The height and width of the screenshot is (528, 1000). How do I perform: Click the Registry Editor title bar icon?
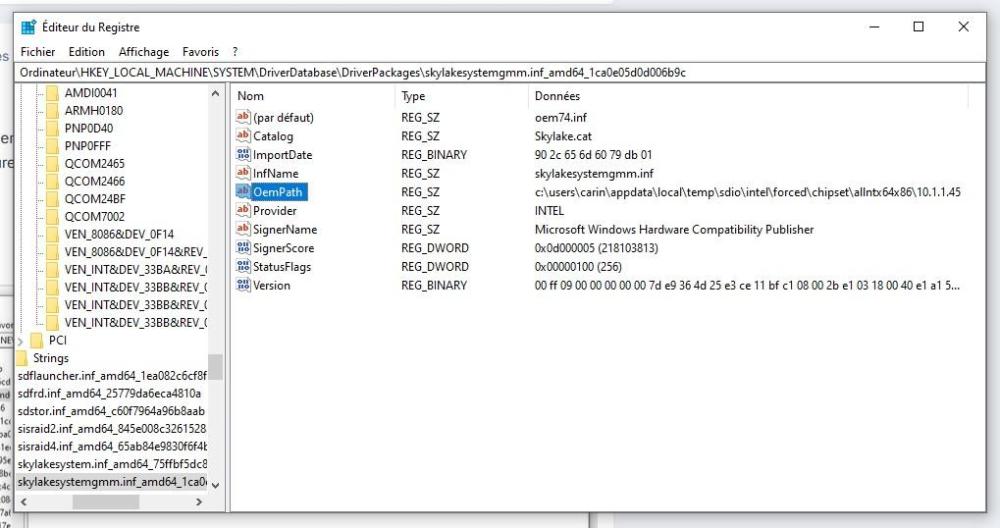[29, 27]
